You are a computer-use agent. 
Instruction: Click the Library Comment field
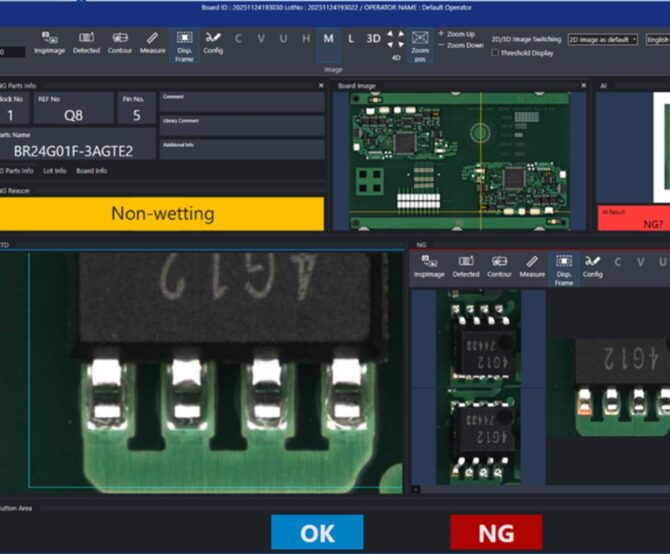pos(242,126)
